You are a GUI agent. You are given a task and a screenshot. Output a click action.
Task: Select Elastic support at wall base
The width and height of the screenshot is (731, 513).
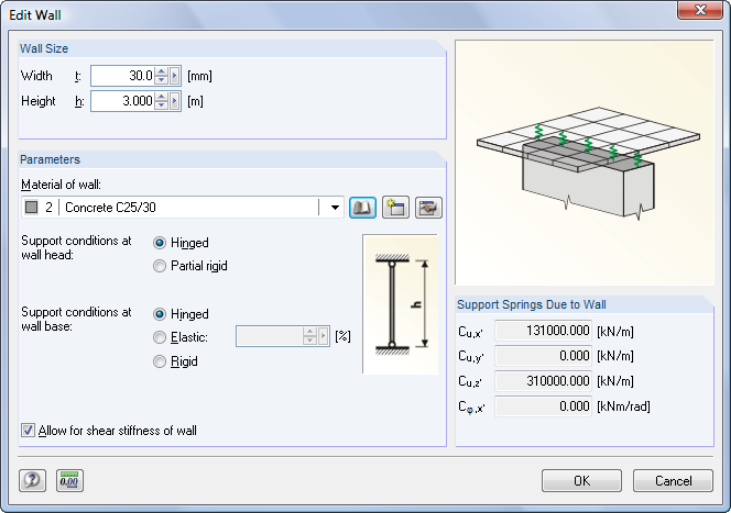coord(160,338)
